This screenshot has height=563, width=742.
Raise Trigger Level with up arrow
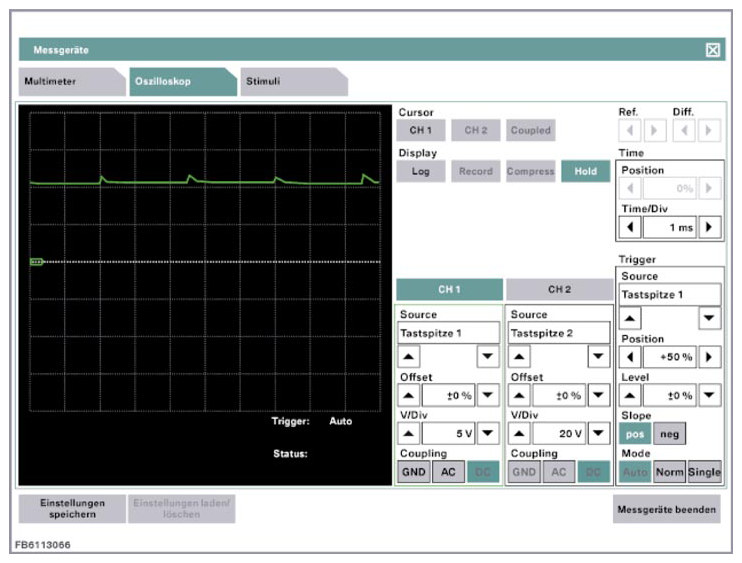pyautogui.click(x=630, y=395)
